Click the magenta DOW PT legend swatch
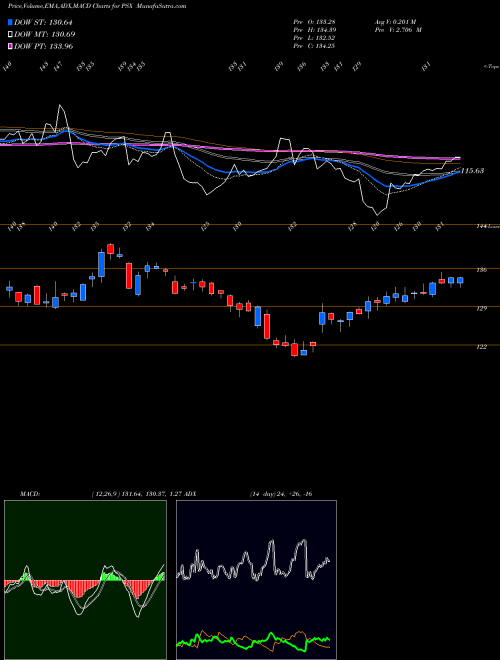Image resolution: width=500 pixels, height=660 pixels. tap(10, 46)
